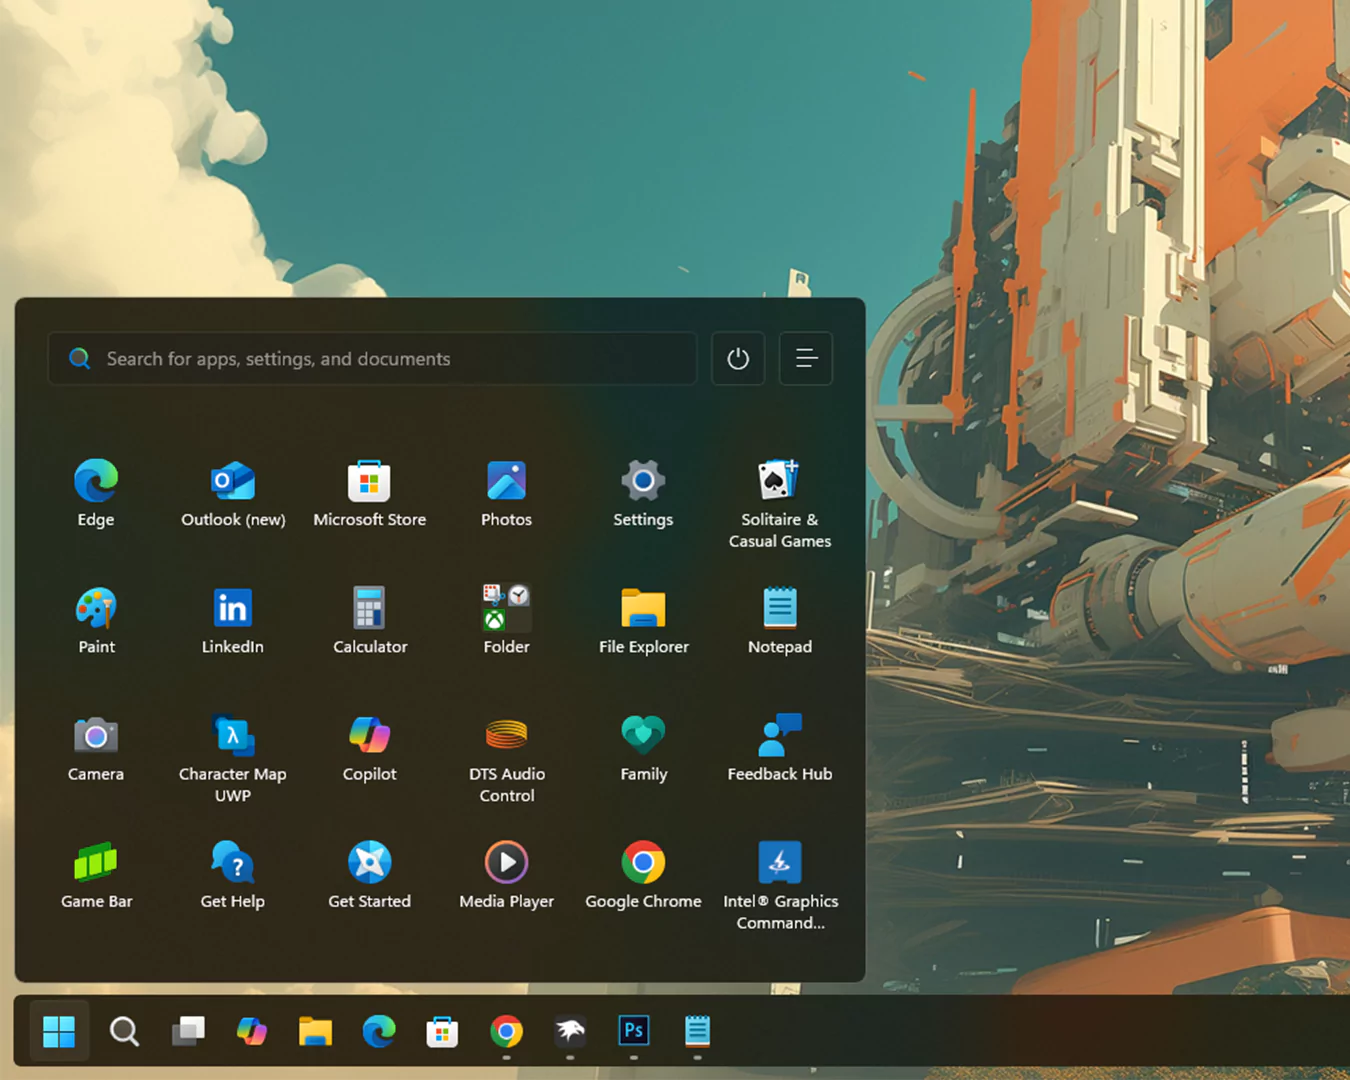Switch to the bird icon app on taskbar

point(570,1031)
